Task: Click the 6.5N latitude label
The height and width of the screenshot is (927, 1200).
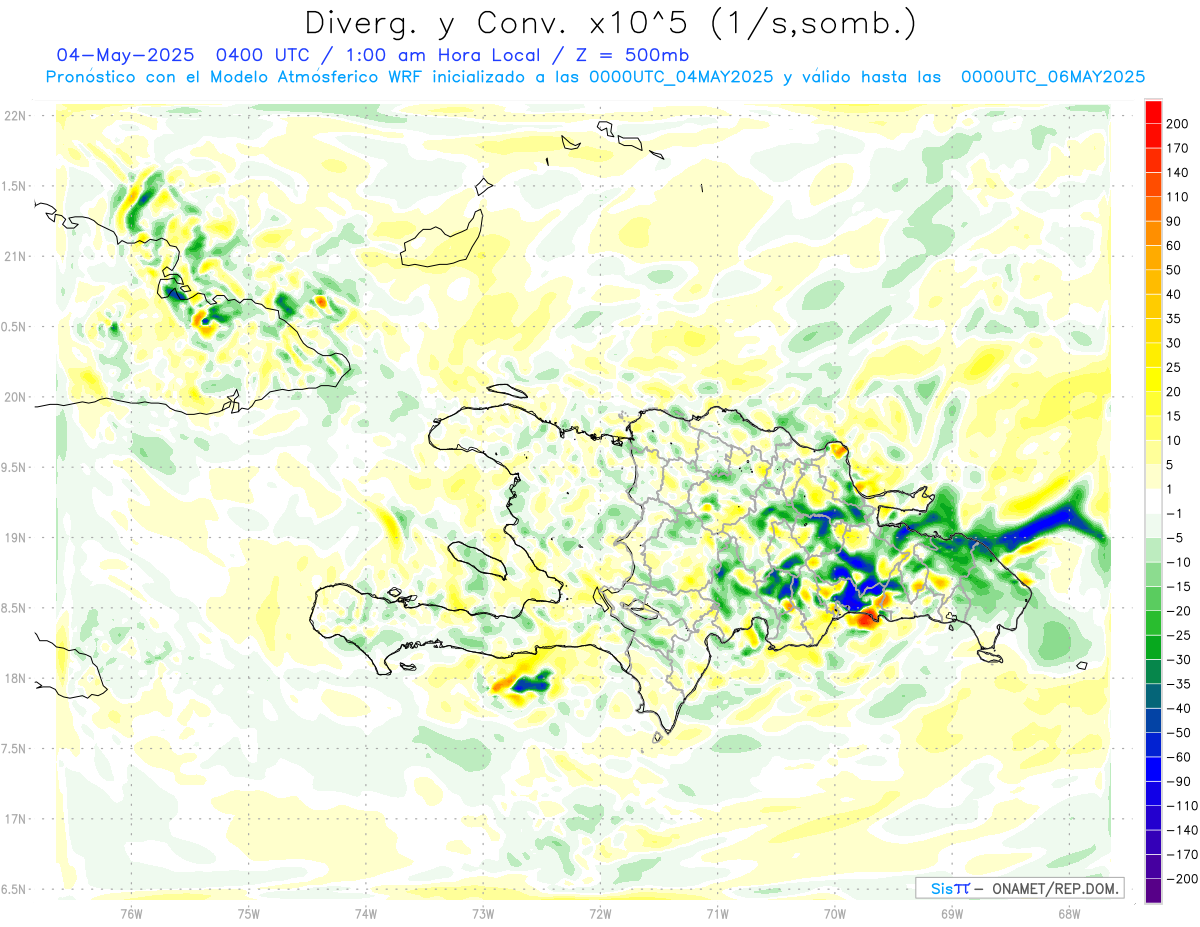Action: pos(13,890)
